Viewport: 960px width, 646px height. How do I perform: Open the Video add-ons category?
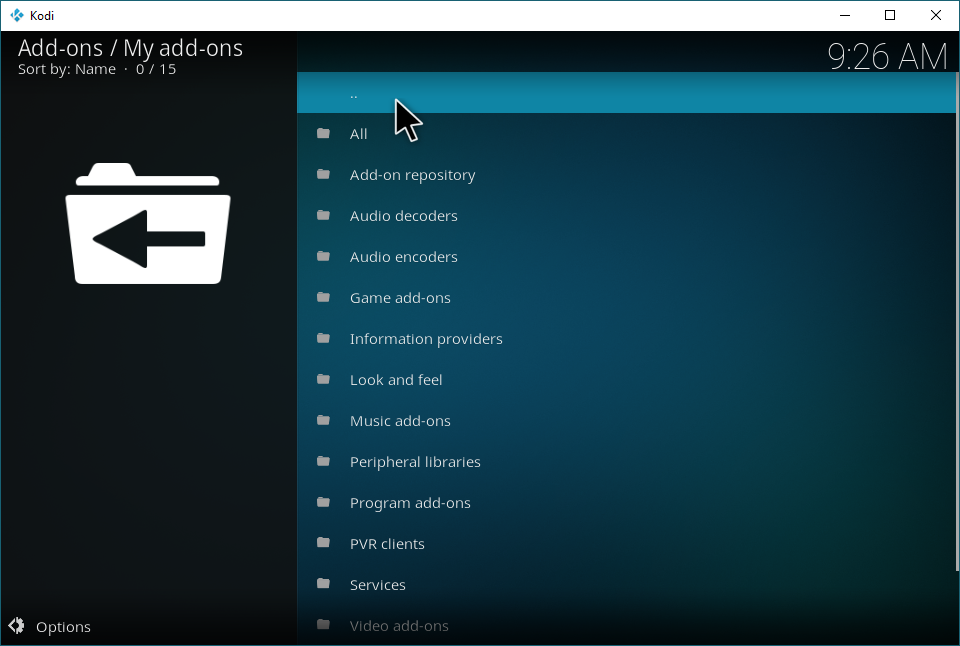pos(399,626)
